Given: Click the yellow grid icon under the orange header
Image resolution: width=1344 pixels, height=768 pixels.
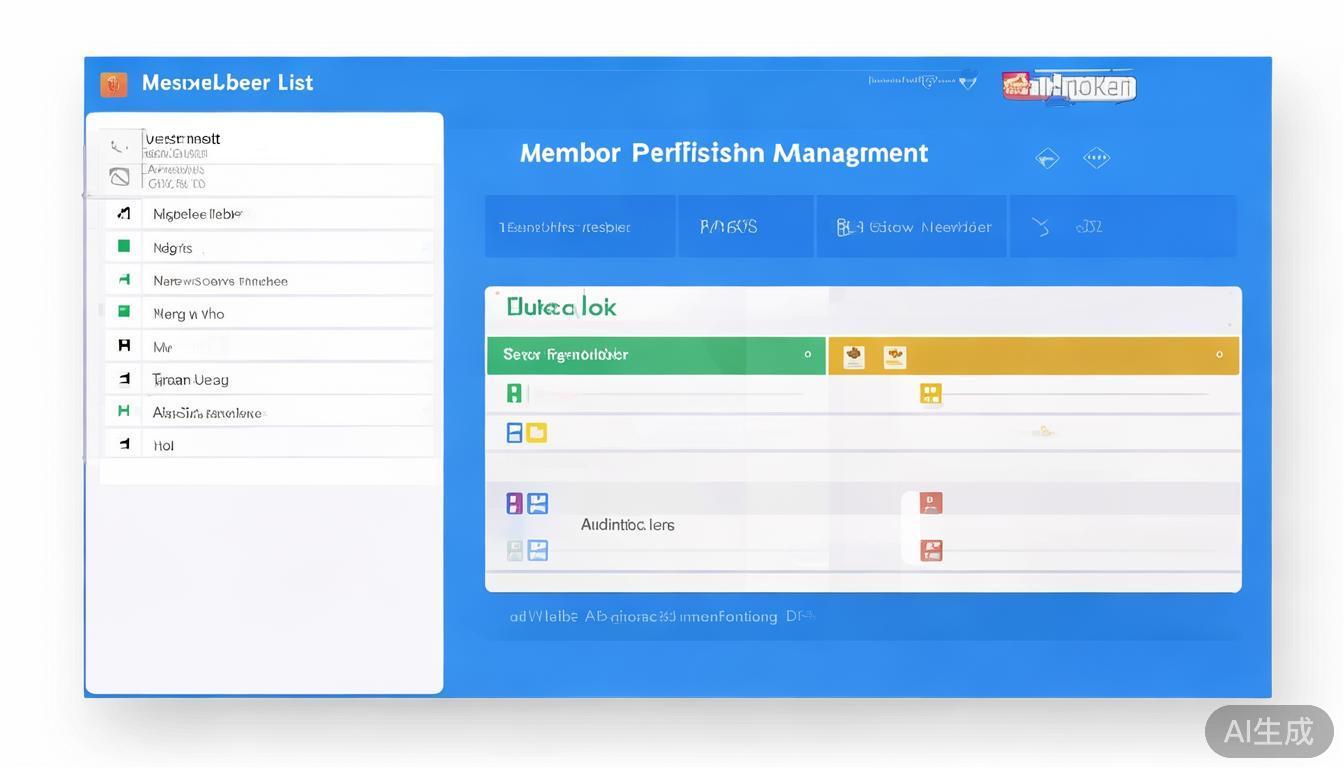Looking at the screenshot, I should [x=931, y=394].
